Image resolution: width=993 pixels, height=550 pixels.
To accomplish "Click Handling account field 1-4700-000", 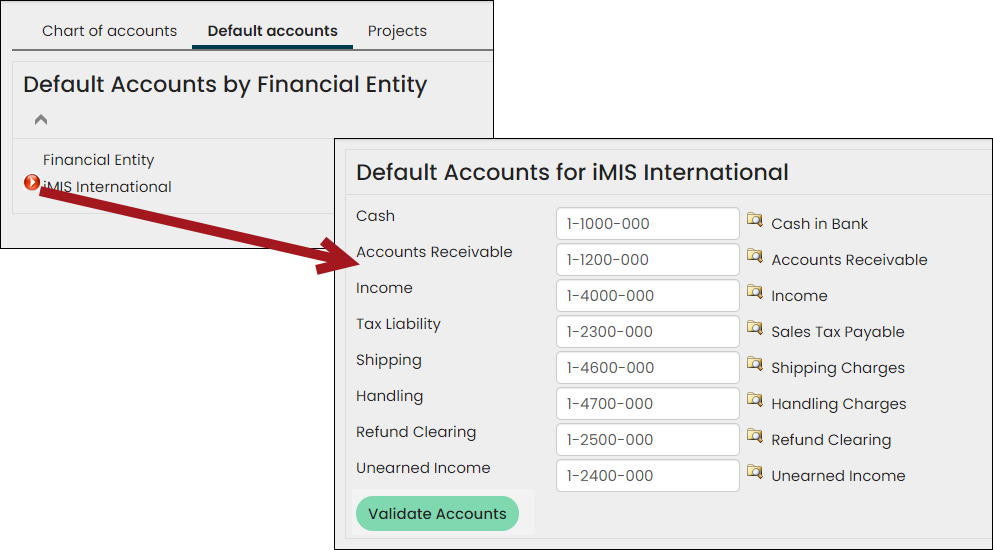I will coord(648,404).
